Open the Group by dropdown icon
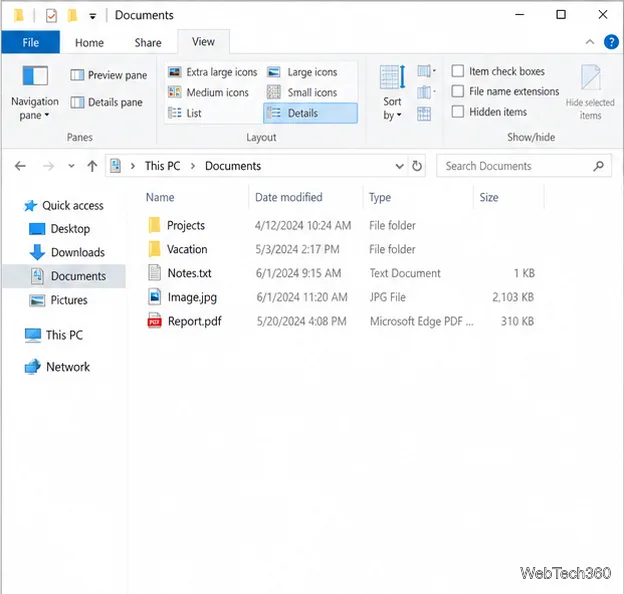The height and width of the screenshot is (594, 624). pyautogui.click(x=426, y=72)
